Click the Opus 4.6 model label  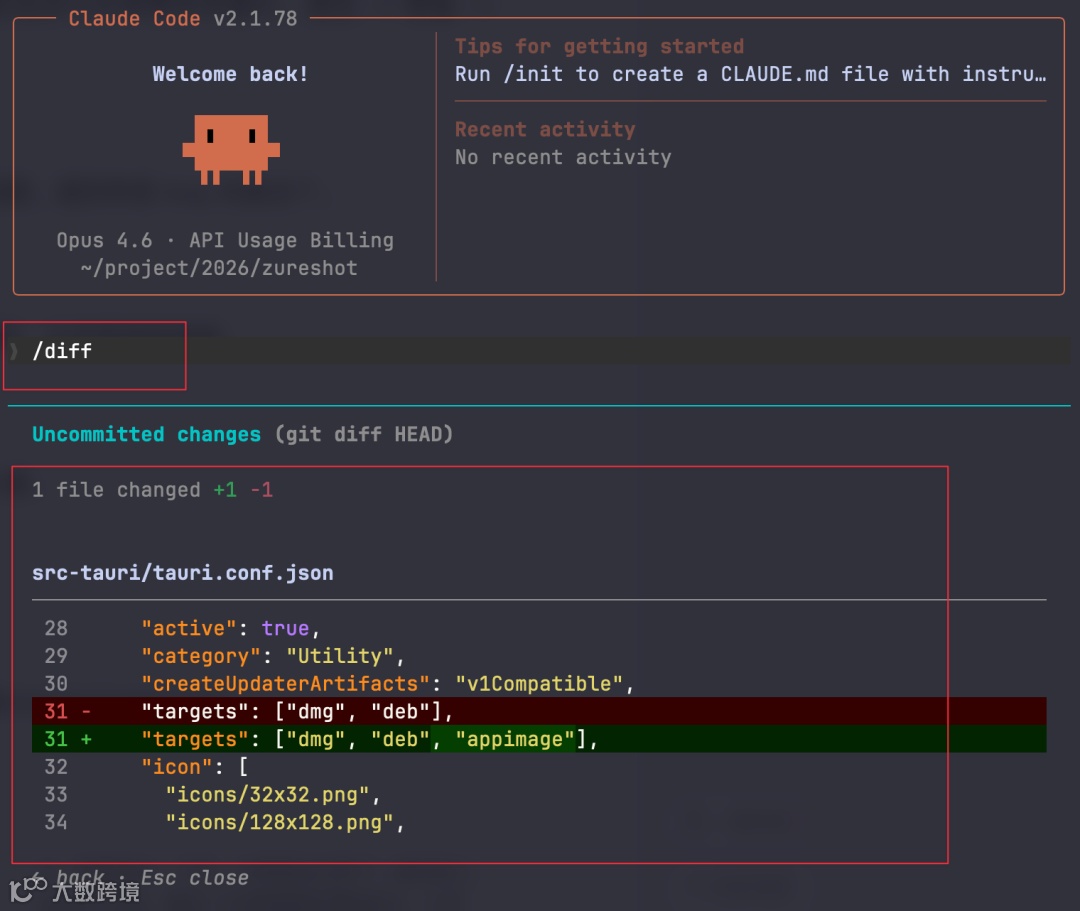[105, 240]
